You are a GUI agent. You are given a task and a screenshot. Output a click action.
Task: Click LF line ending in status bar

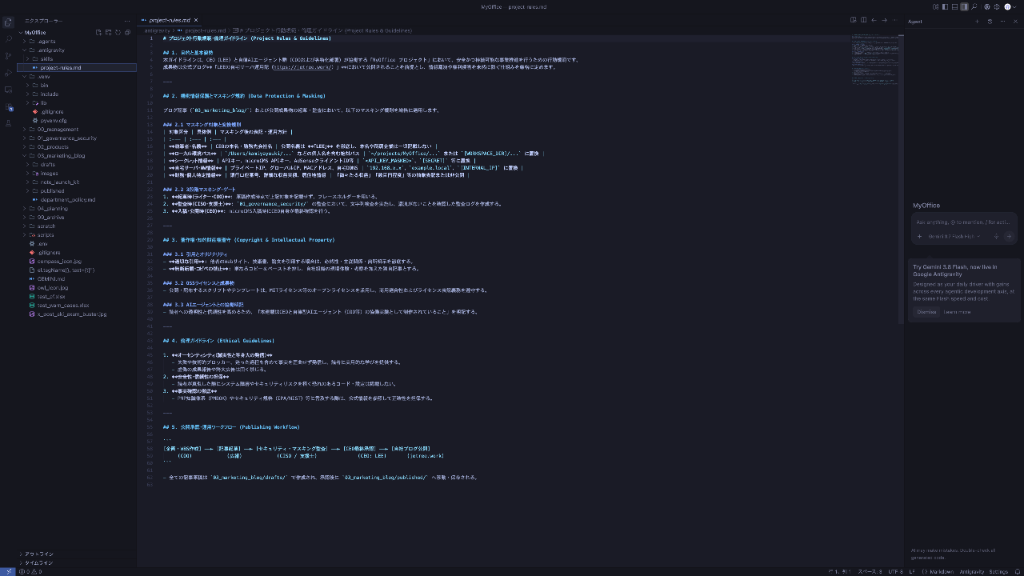click(x=912, y=571)
